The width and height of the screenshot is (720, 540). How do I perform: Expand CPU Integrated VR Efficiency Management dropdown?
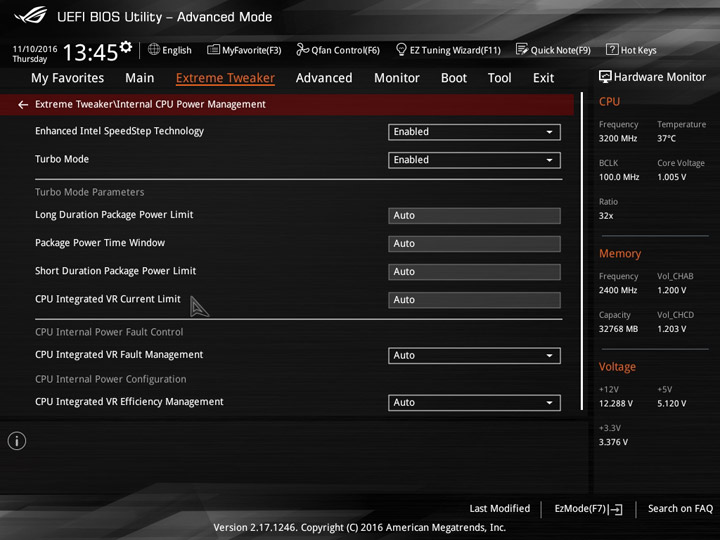pos(474,403)
